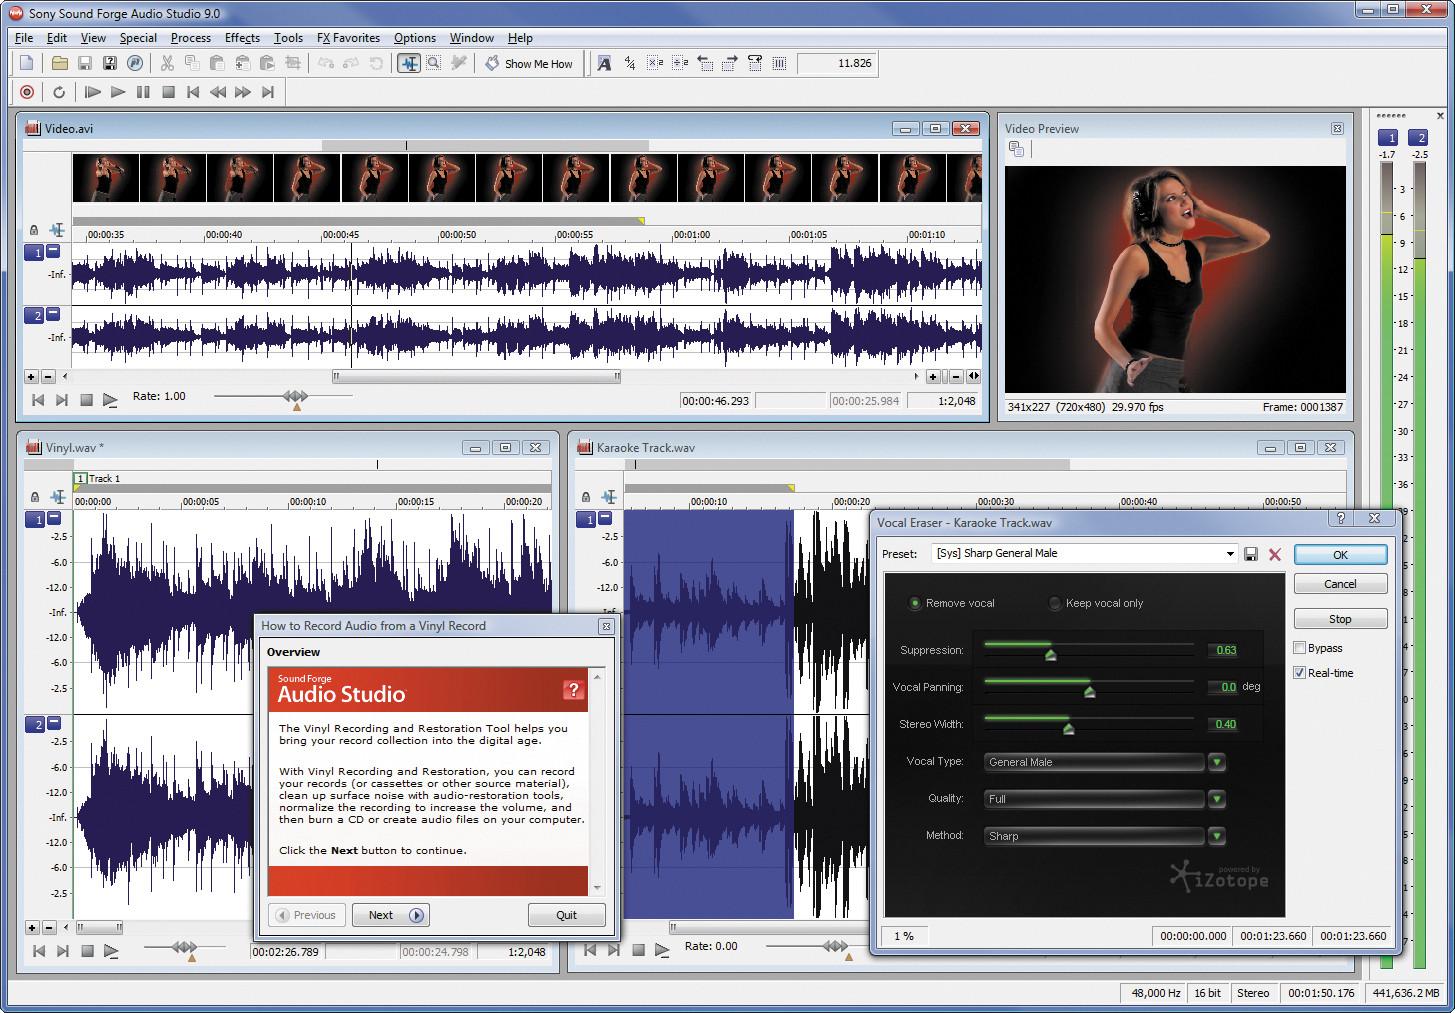
Task: Save the file with the disk icon
Action: [85, 63]
